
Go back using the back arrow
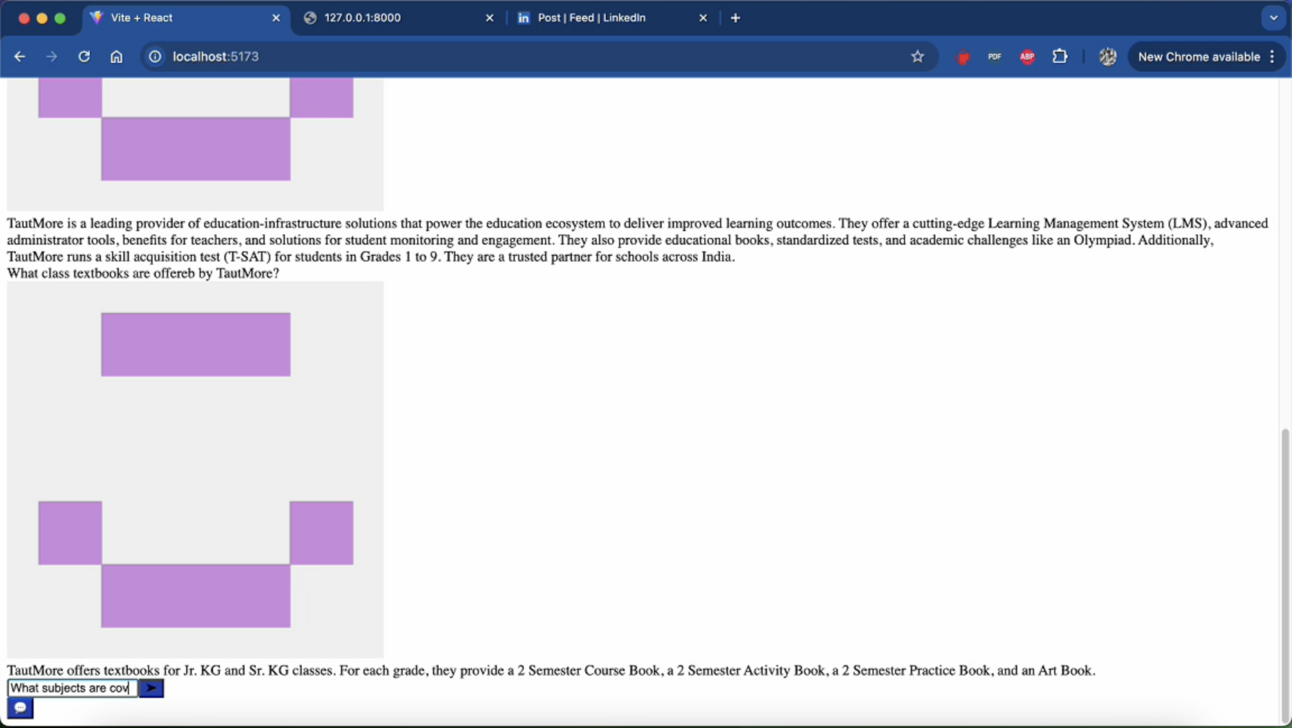click(x=20, y=57)
